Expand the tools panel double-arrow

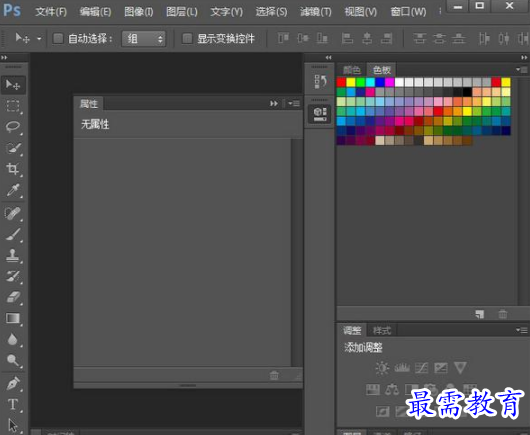[x=4, y=57]
